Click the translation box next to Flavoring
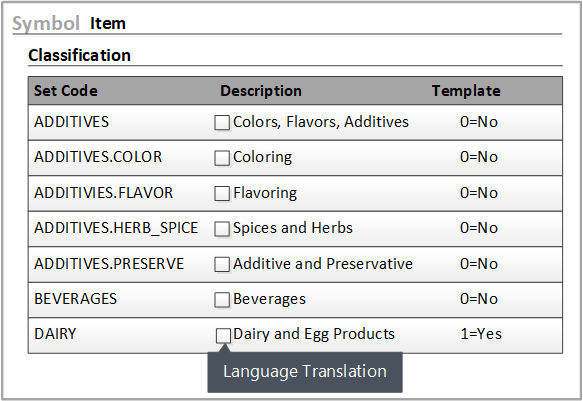This screenshot has height=401, width=583. [x=222, y=194]
